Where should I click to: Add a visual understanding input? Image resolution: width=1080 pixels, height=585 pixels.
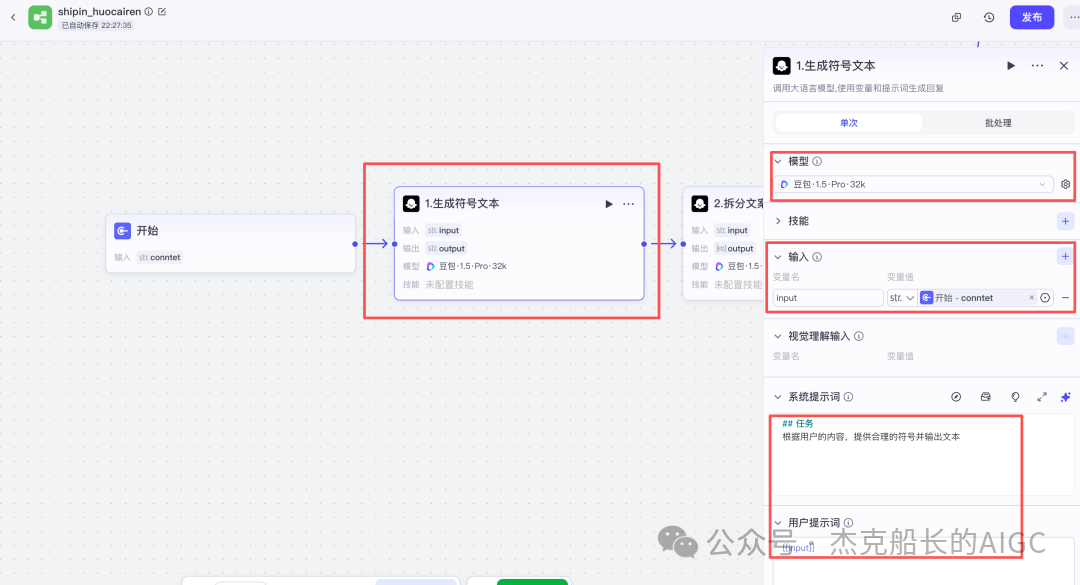pos(1065,336)
